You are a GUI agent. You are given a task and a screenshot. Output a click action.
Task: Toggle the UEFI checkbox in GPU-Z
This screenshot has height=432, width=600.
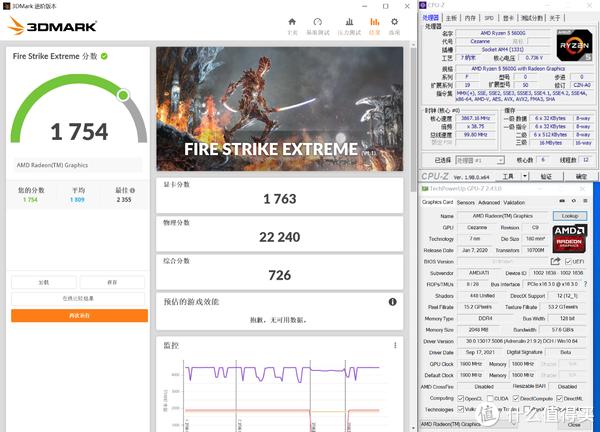pos(568,262)
